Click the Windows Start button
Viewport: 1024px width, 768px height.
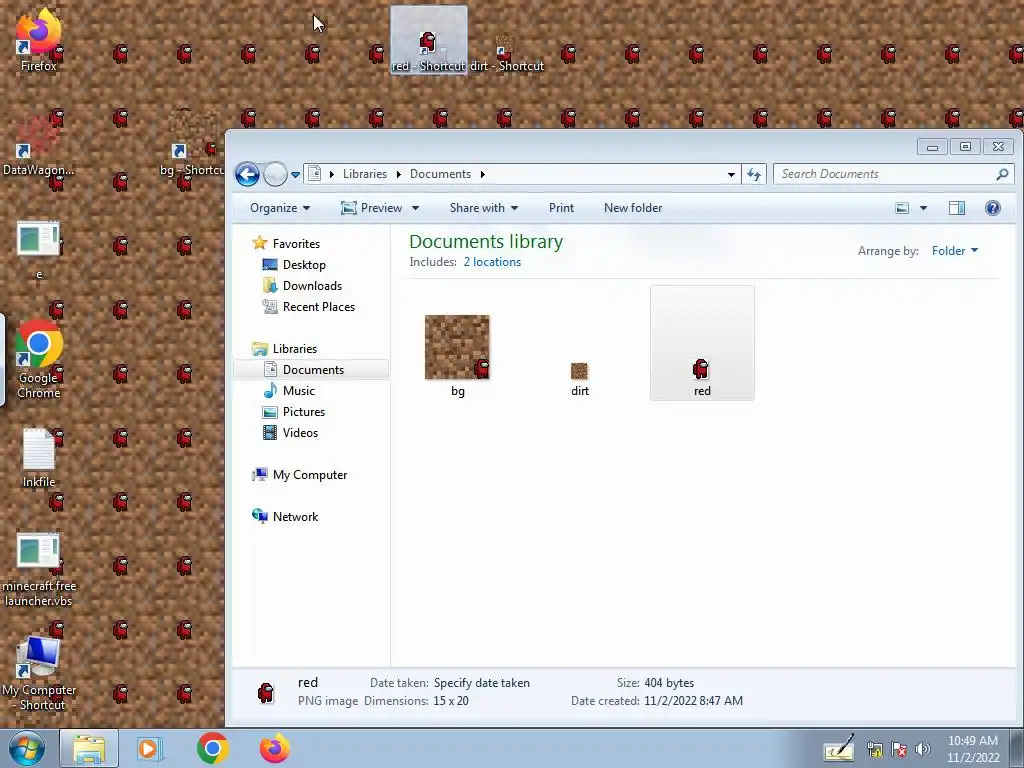27,749
